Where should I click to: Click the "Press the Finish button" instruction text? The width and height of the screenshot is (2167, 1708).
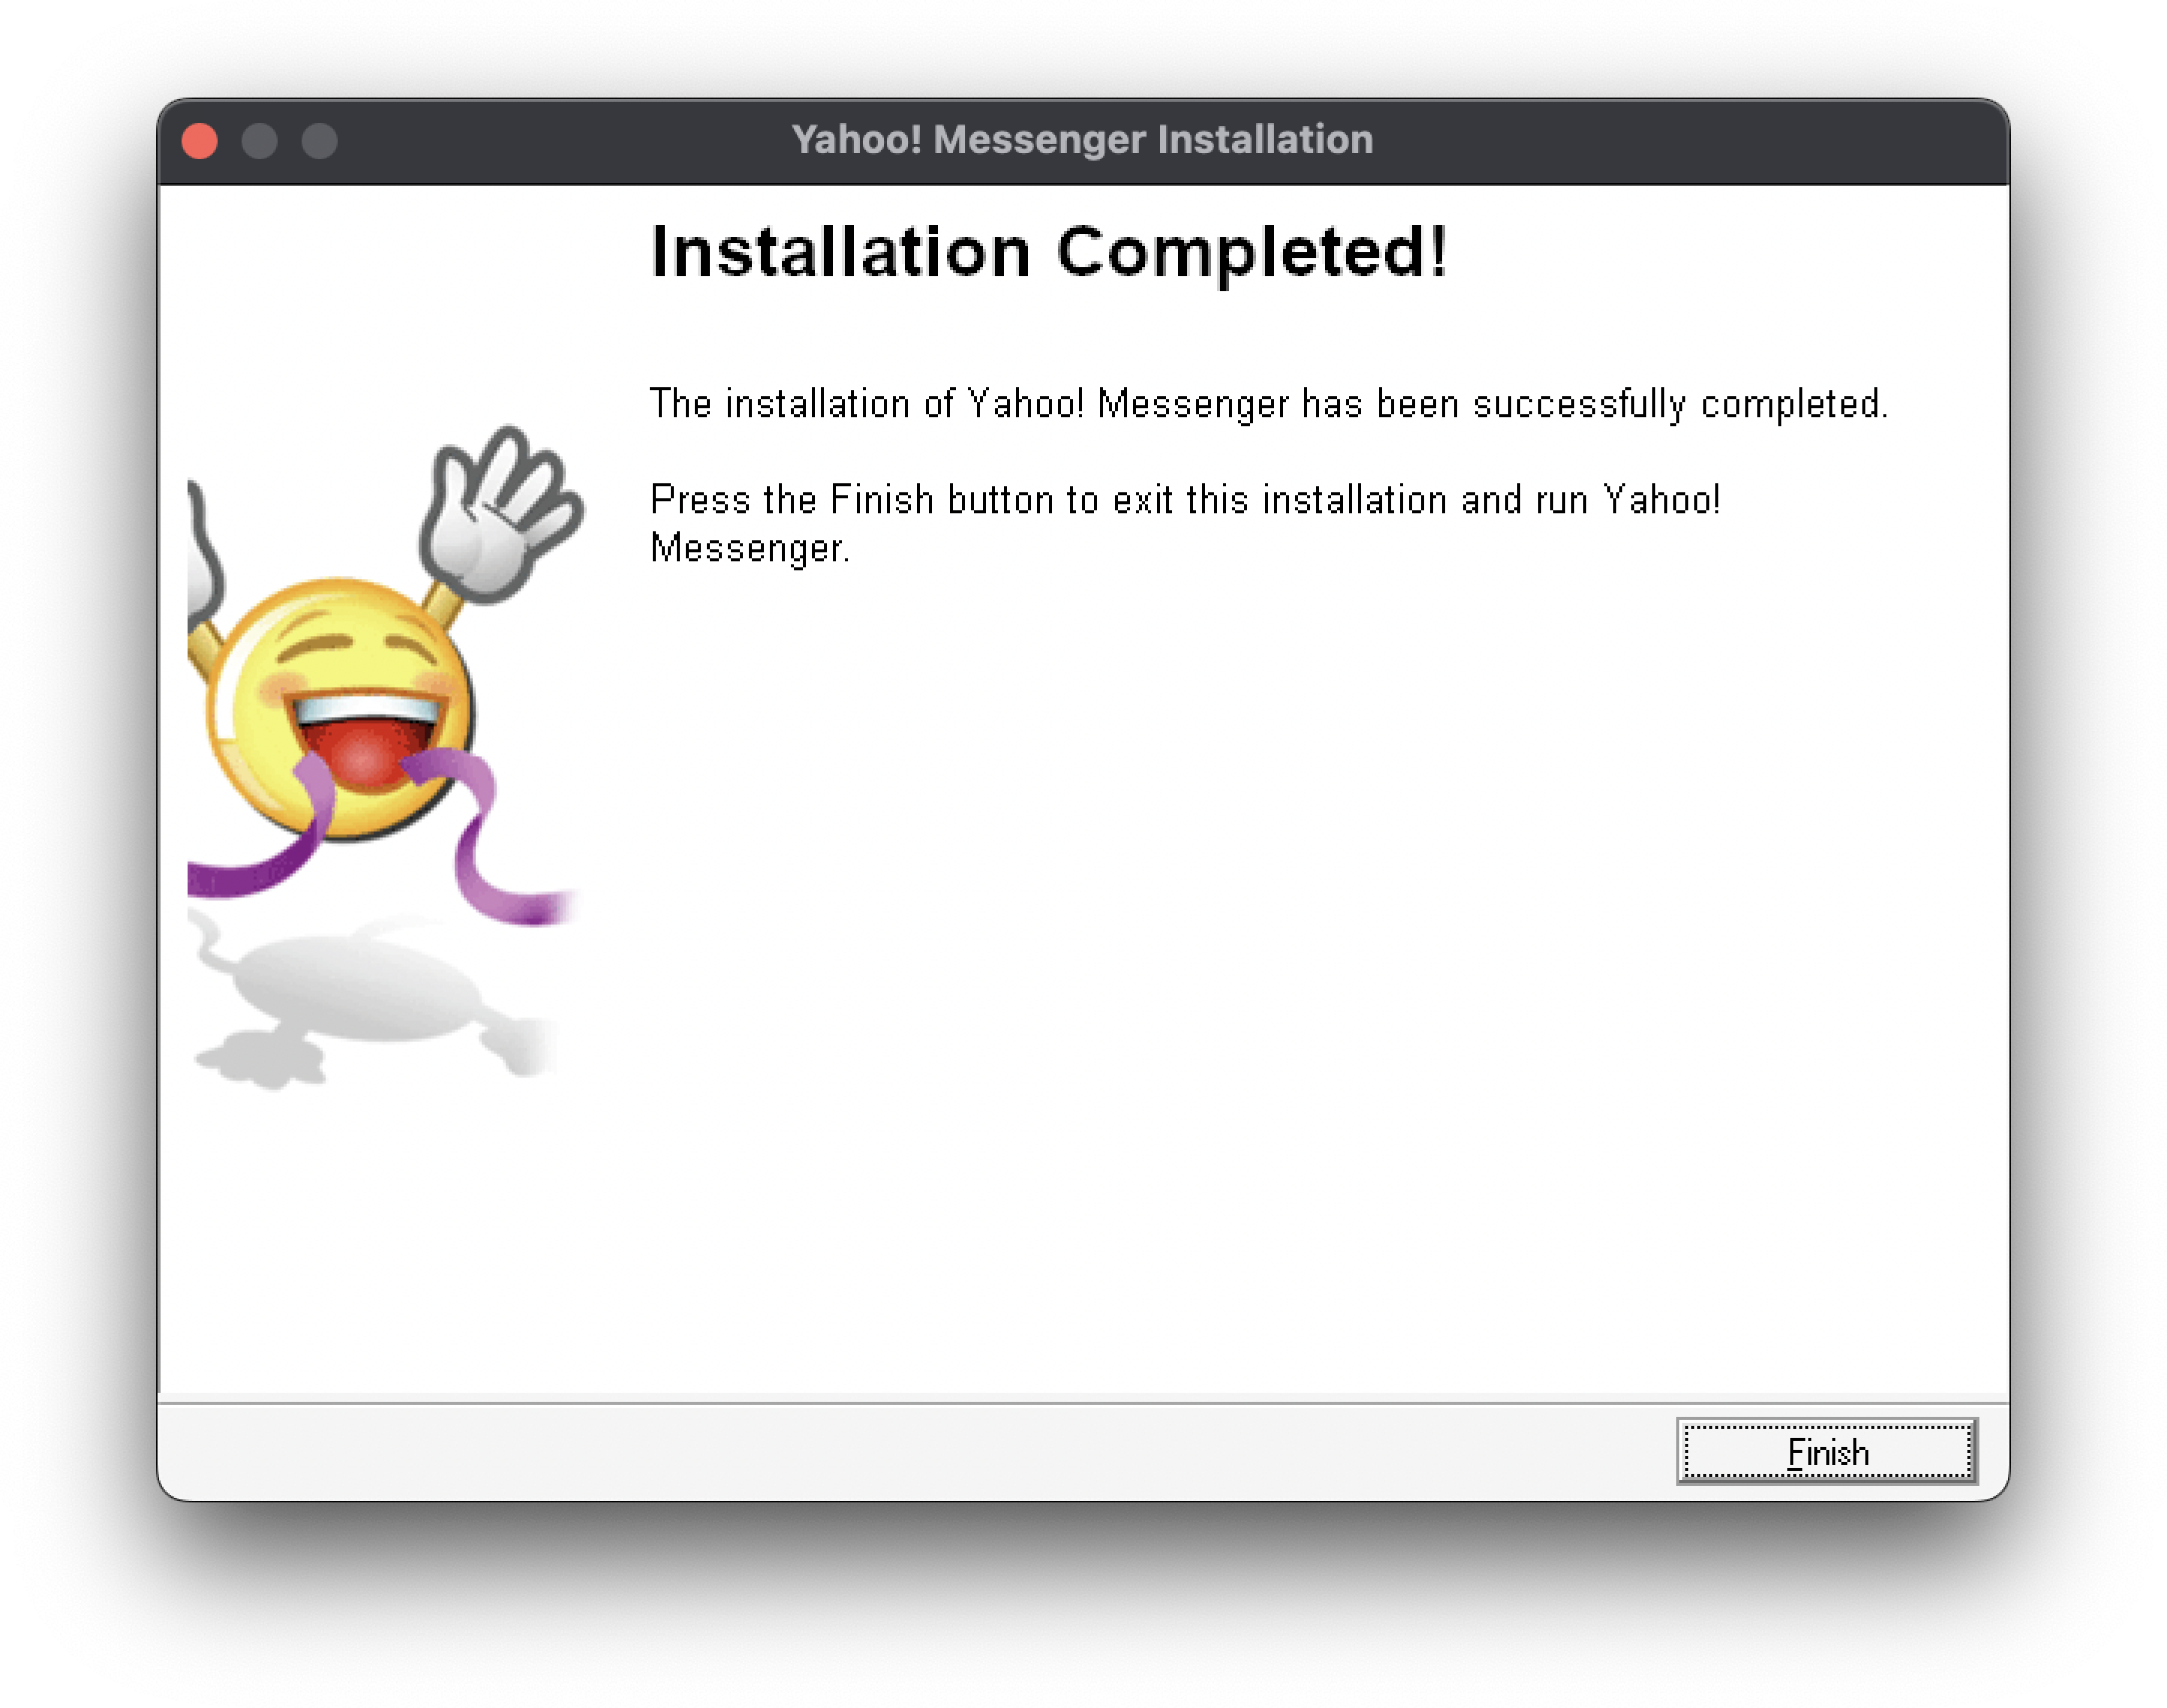pos(1185,524)
